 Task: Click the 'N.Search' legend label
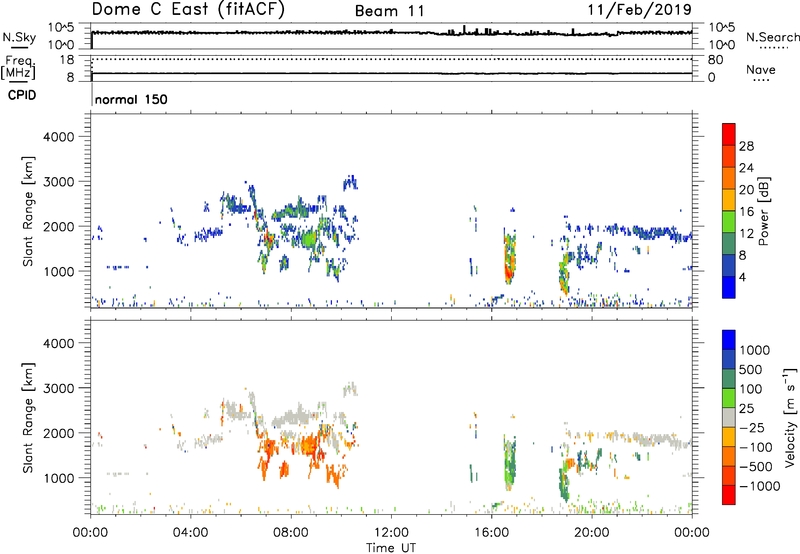pos(772,37)
